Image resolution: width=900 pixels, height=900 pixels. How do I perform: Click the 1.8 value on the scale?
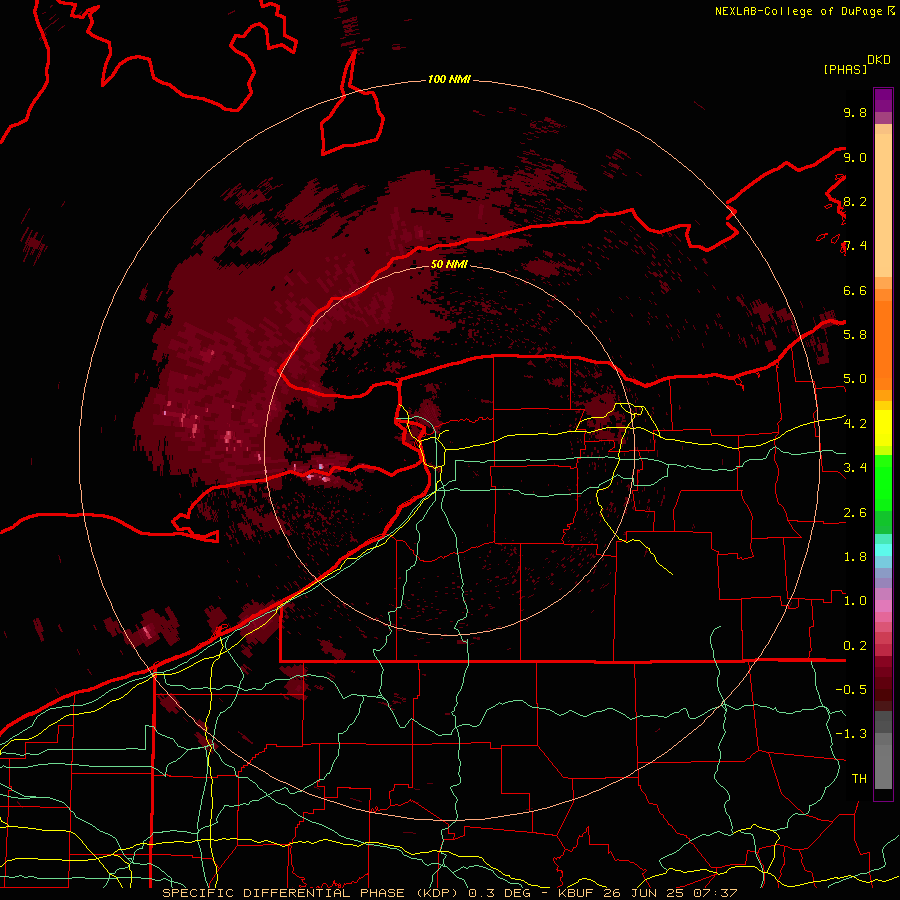pos(855,556)
